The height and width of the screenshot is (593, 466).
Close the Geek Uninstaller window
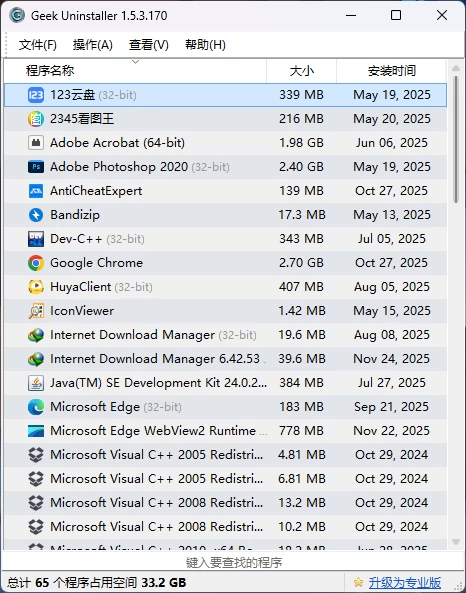click(x=442, y=16)
